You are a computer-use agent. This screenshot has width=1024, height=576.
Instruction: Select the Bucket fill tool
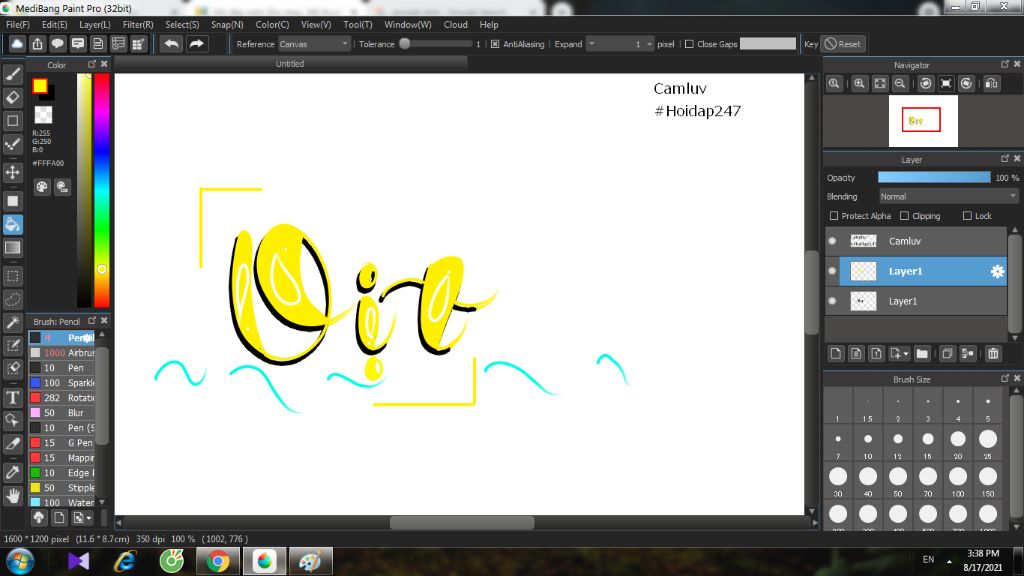pos(12,225)
